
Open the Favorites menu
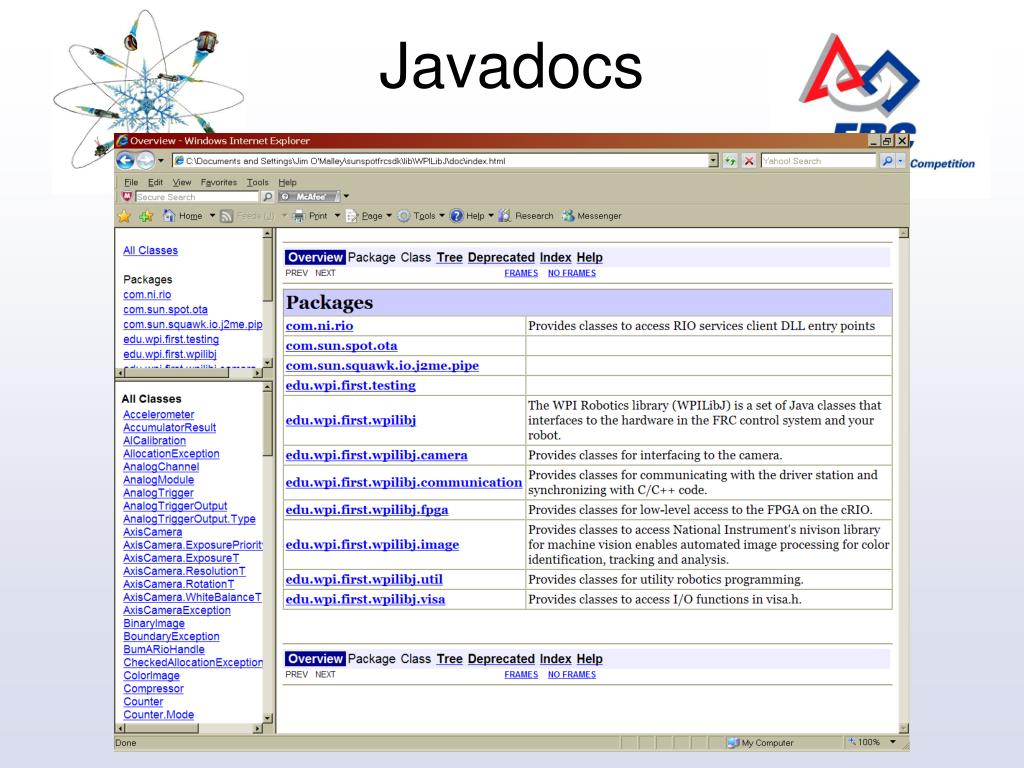219,182
